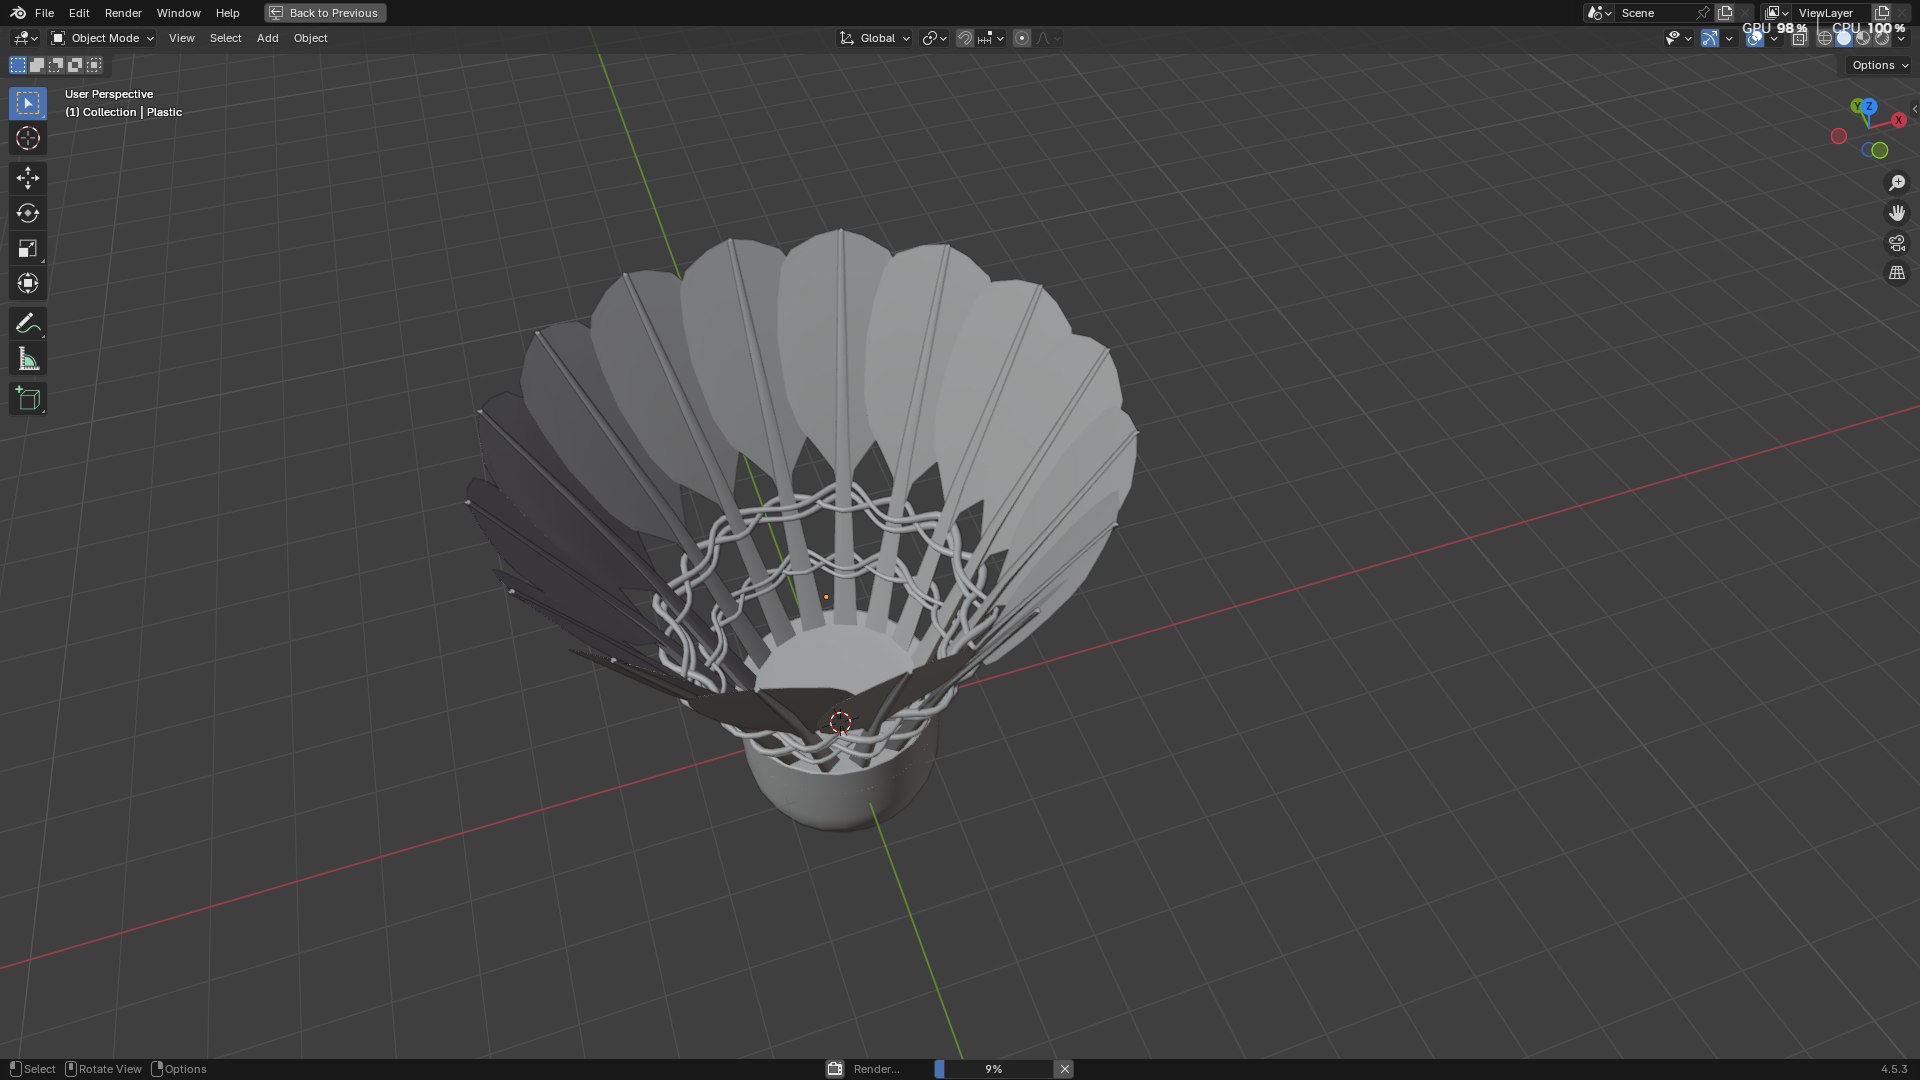Set selection mode to Intersect
The width and height of the screenshot is (1920, 1080).
pos(94,65)
